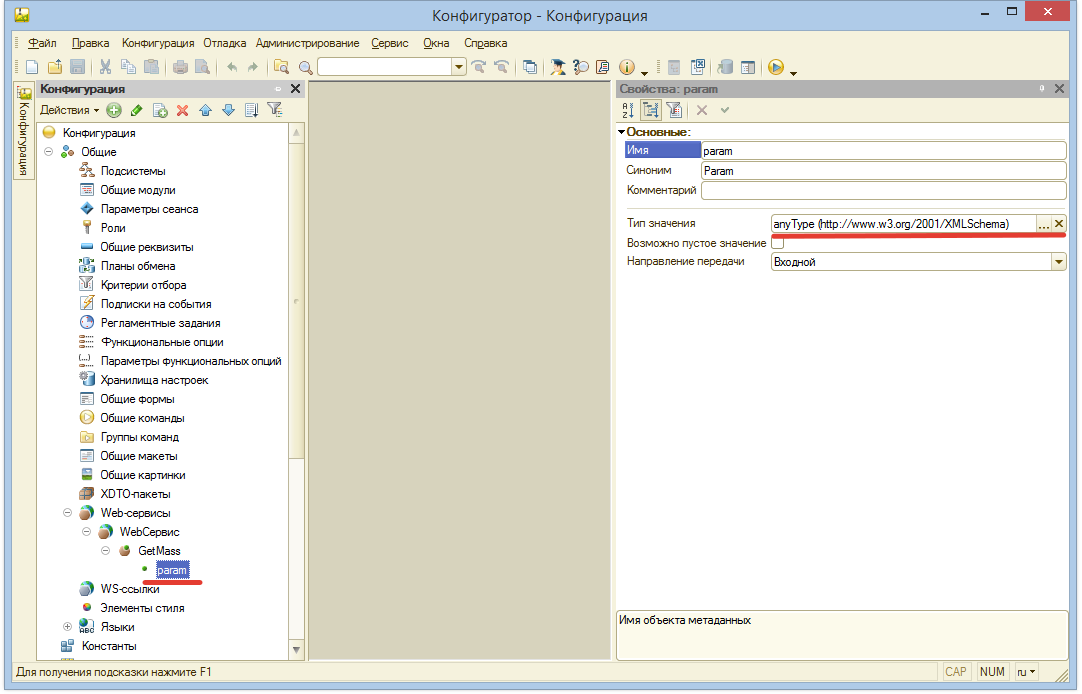1082x694 pixels.
Task: Move item down with blue arrow
Action: (228, 110)
